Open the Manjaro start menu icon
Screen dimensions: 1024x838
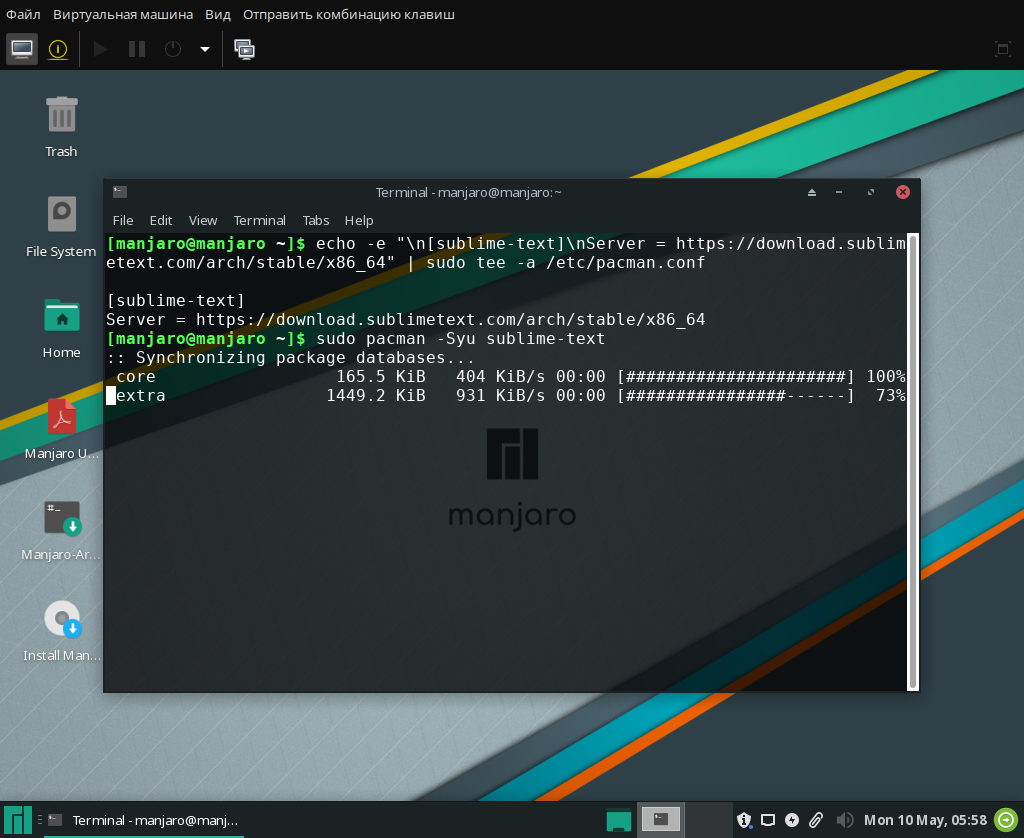(x=17, y=820)
